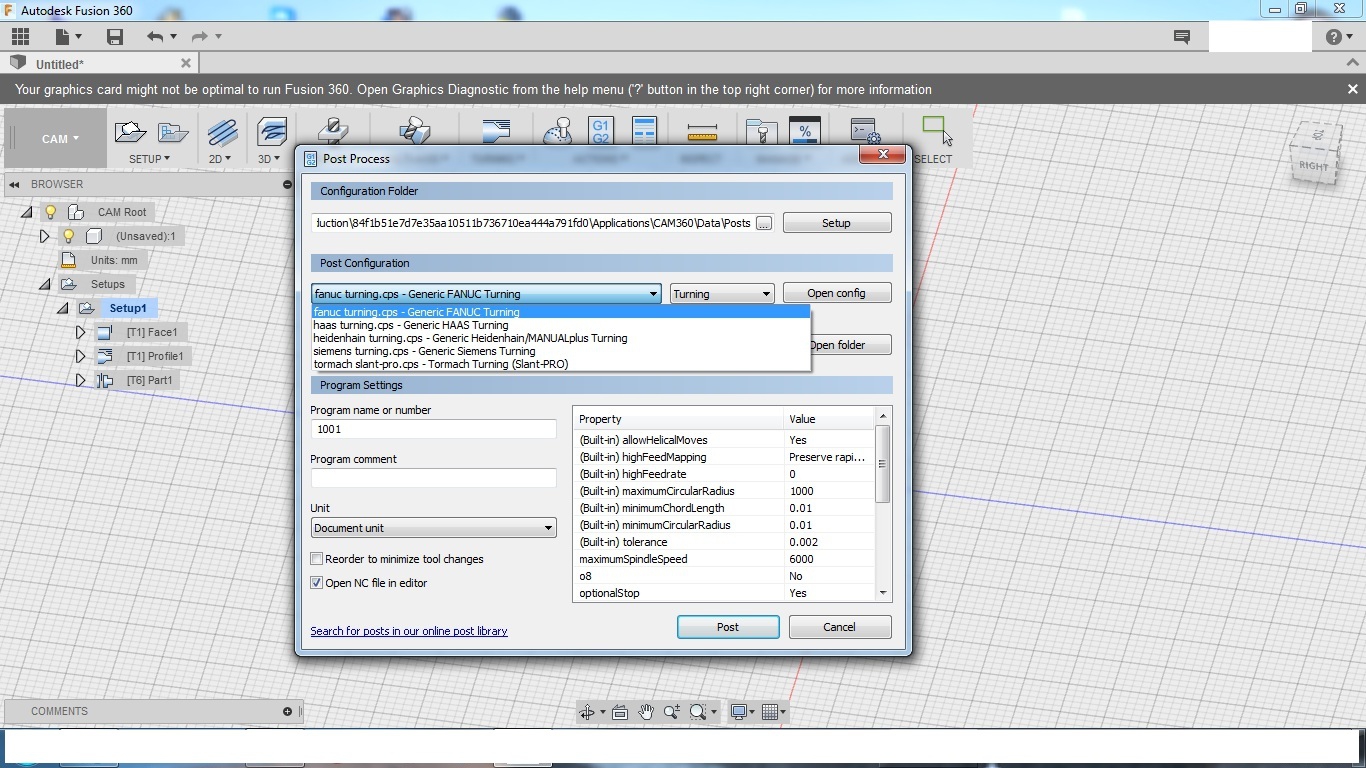Open the Tool Library icon
Image resolution: width=1366 pixels, height=768 pixels.
point(761,132)
